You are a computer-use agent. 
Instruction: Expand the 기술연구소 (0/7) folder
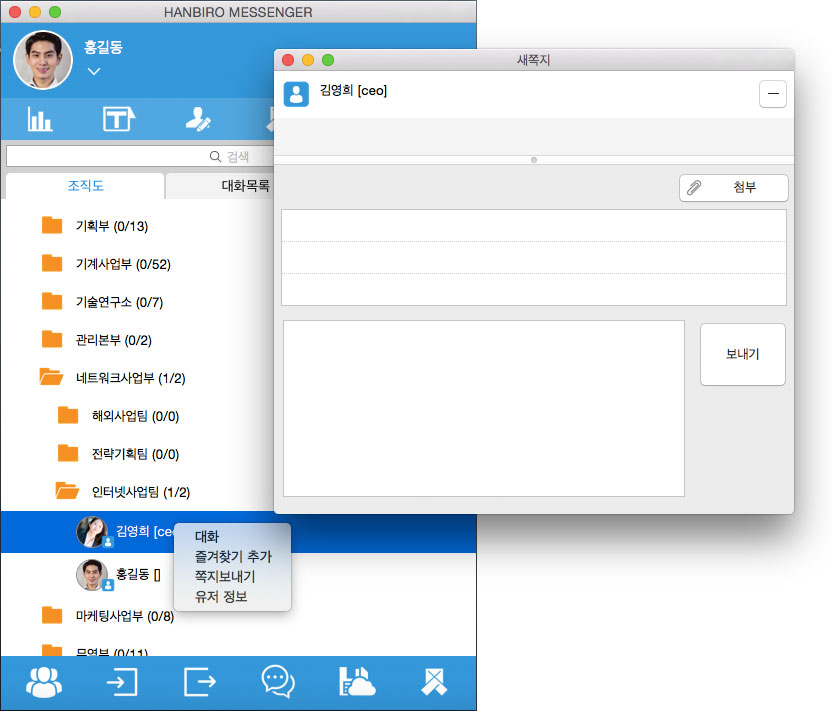[52, 301]
